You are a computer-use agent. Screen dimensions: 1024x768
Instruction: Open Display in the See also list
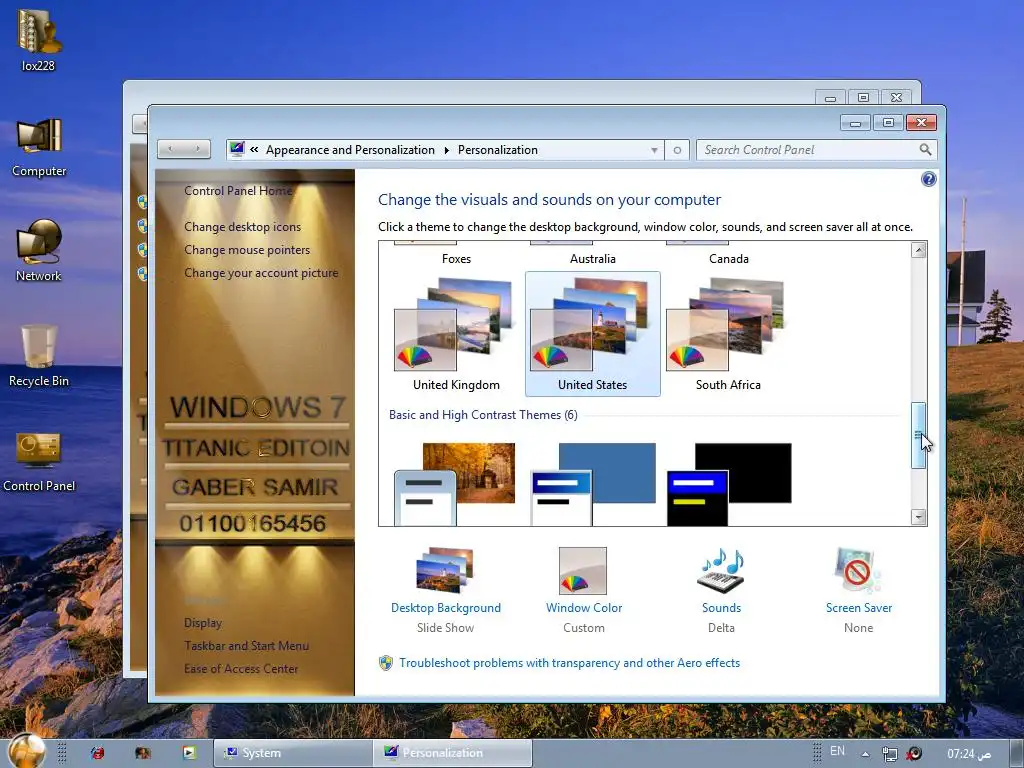click(x=203, y=623)
